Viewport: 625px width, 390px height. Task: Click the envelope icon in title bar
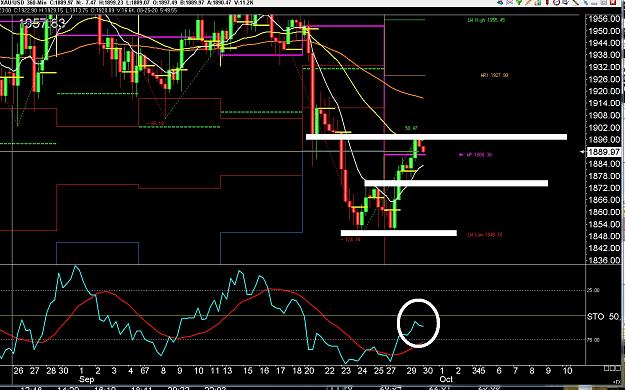coord(509,2)
